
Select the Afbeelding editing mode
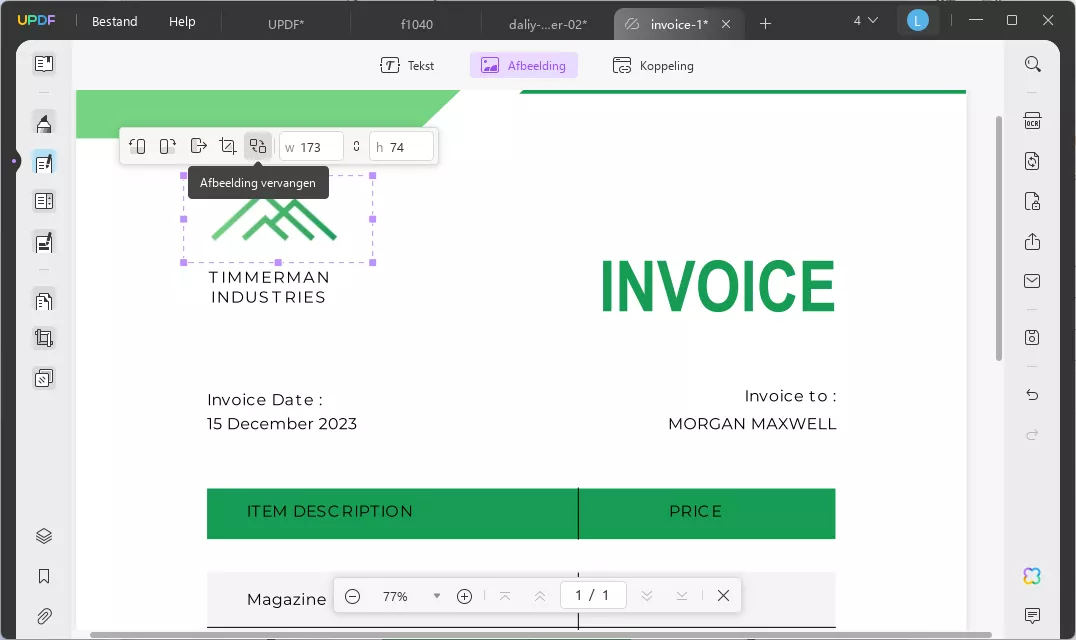click(x=524, y=66)
